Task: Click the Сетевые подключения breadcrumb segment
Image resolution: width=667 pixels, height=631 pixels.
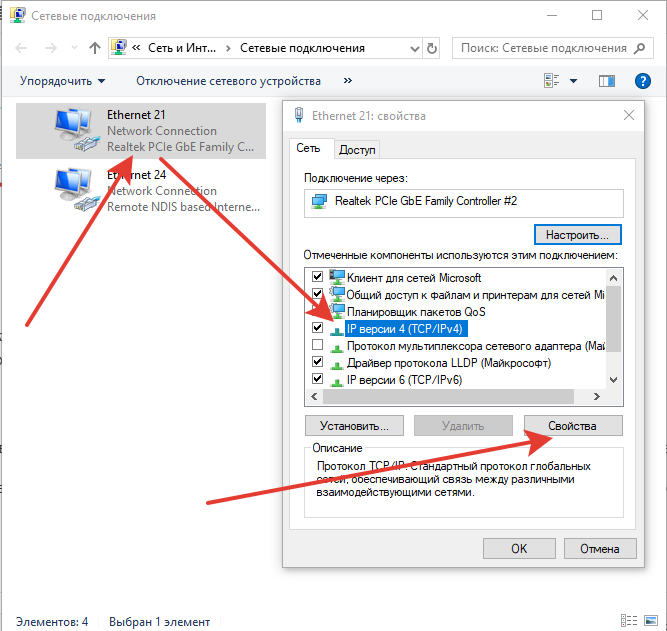Action: coord(302,48)
